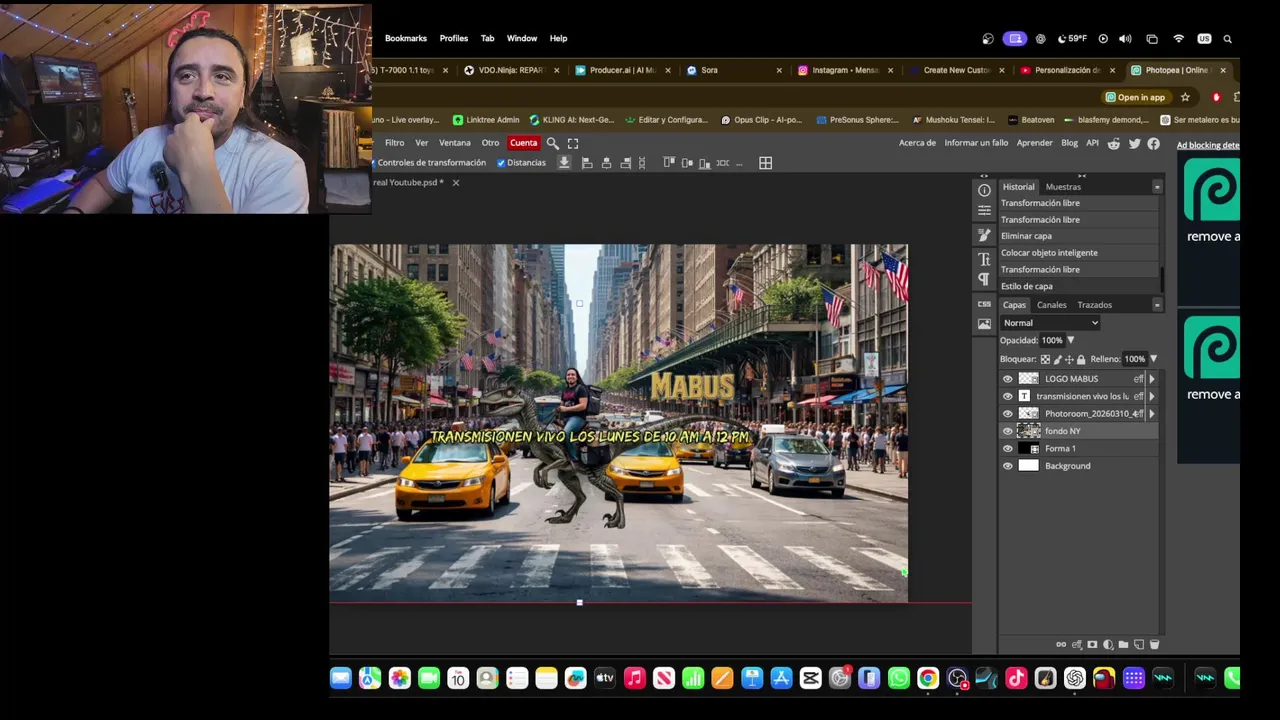The width and height of the screenshot is (1280, 720).
Task: Open the grid icon in the options bar
Action: coord(765,163)
